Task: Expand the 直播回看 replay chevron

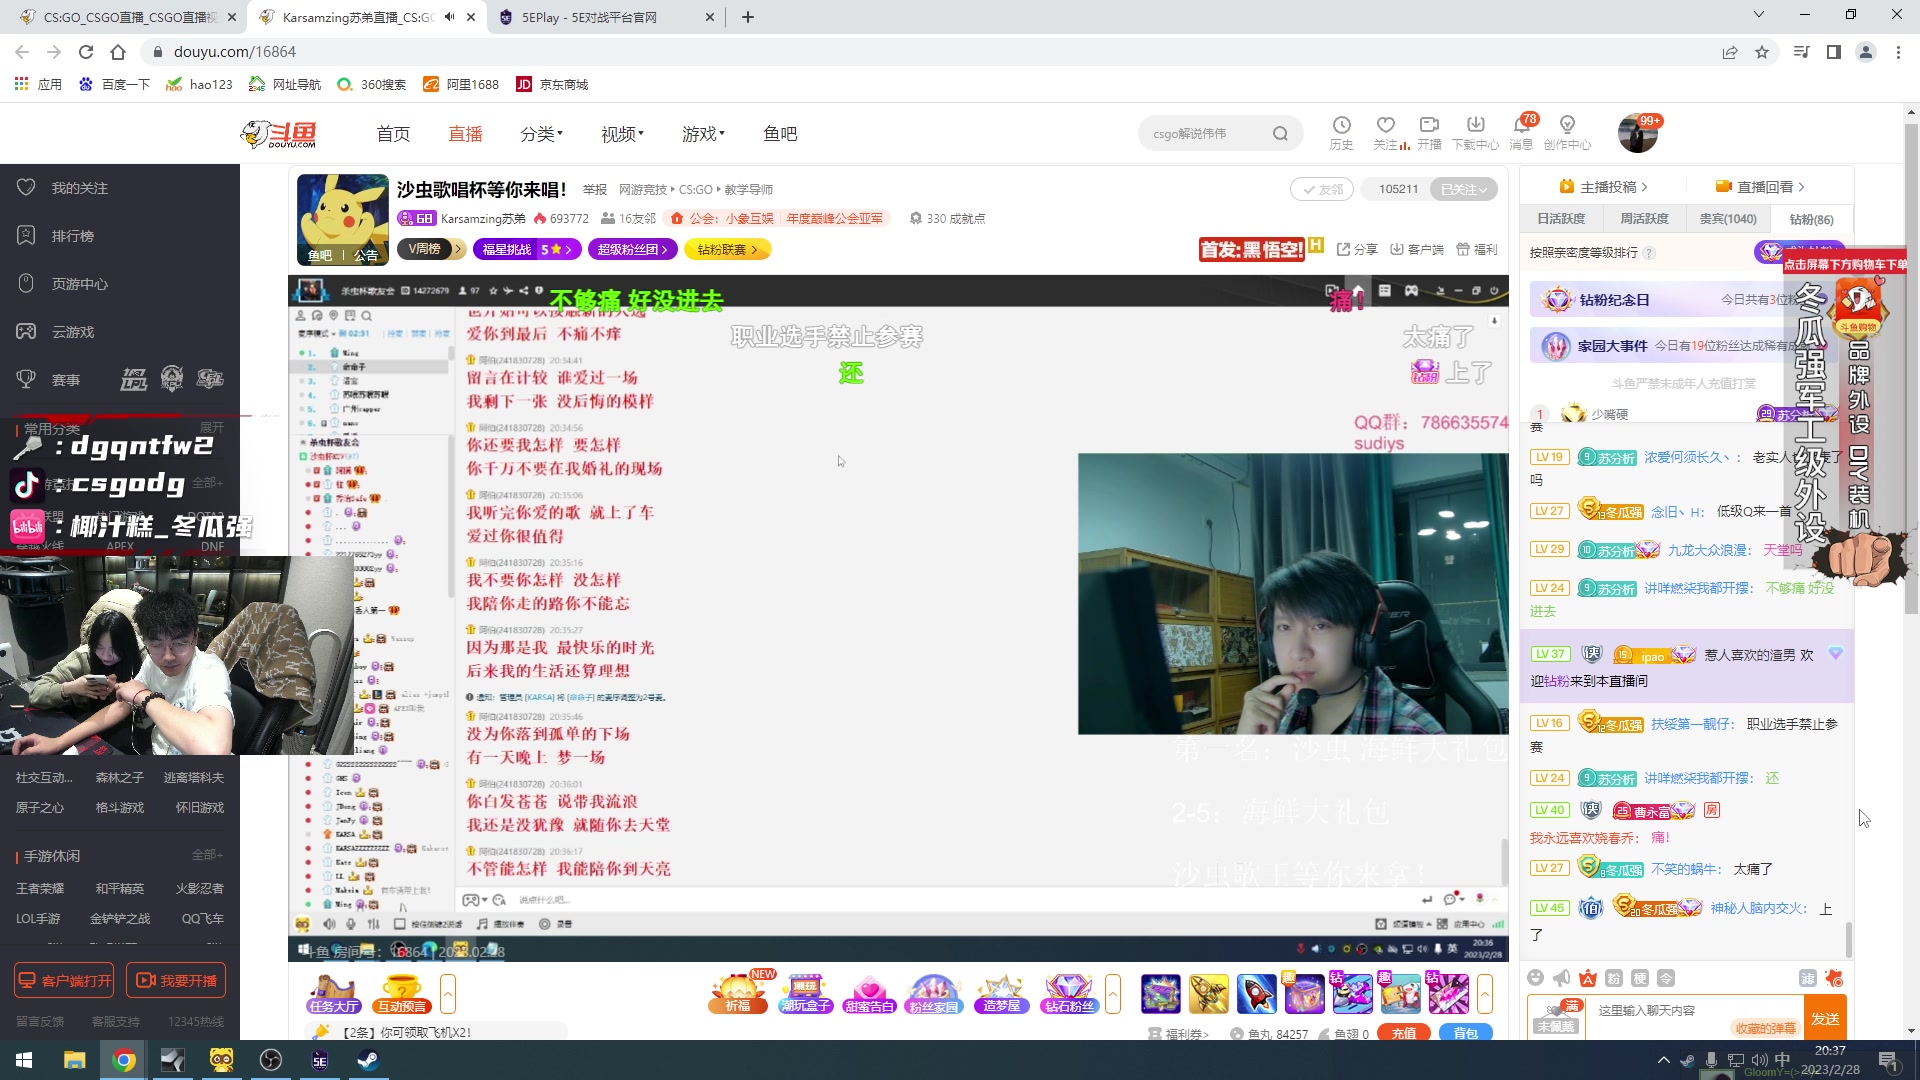Action: [1801, 187]
